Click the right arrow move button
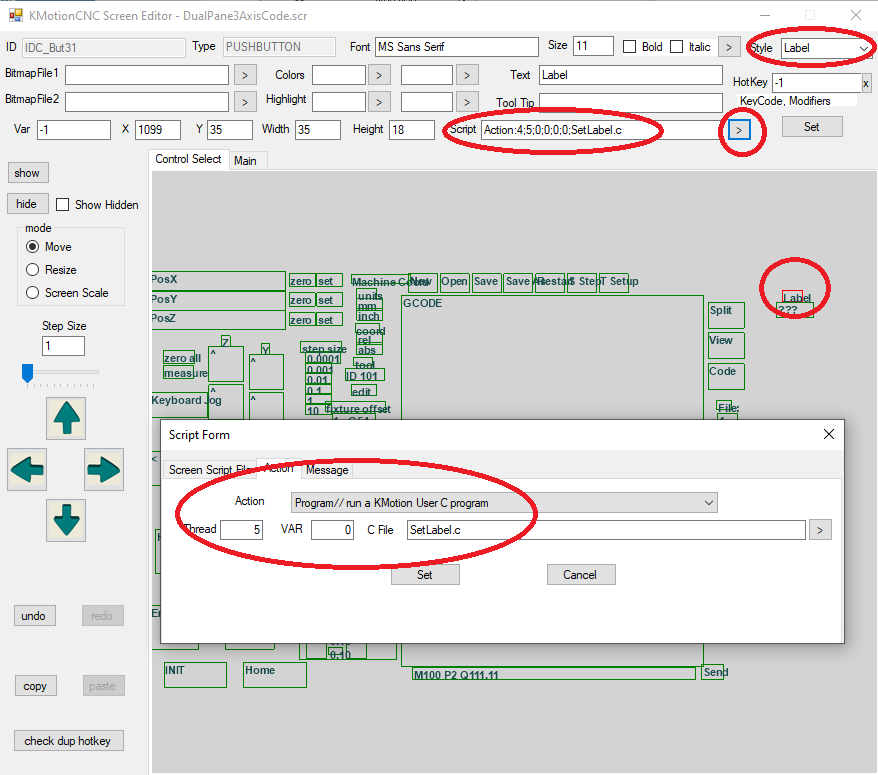The image size is (878, 775). pyautogui.click(x=104, y=469)
